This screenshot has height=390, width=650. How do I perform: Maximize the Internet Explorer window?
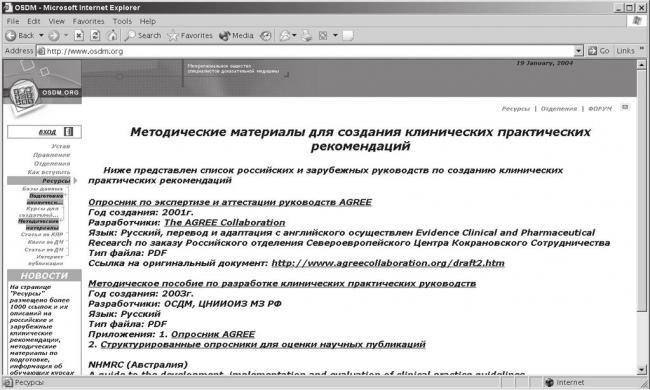click(629, 7)
